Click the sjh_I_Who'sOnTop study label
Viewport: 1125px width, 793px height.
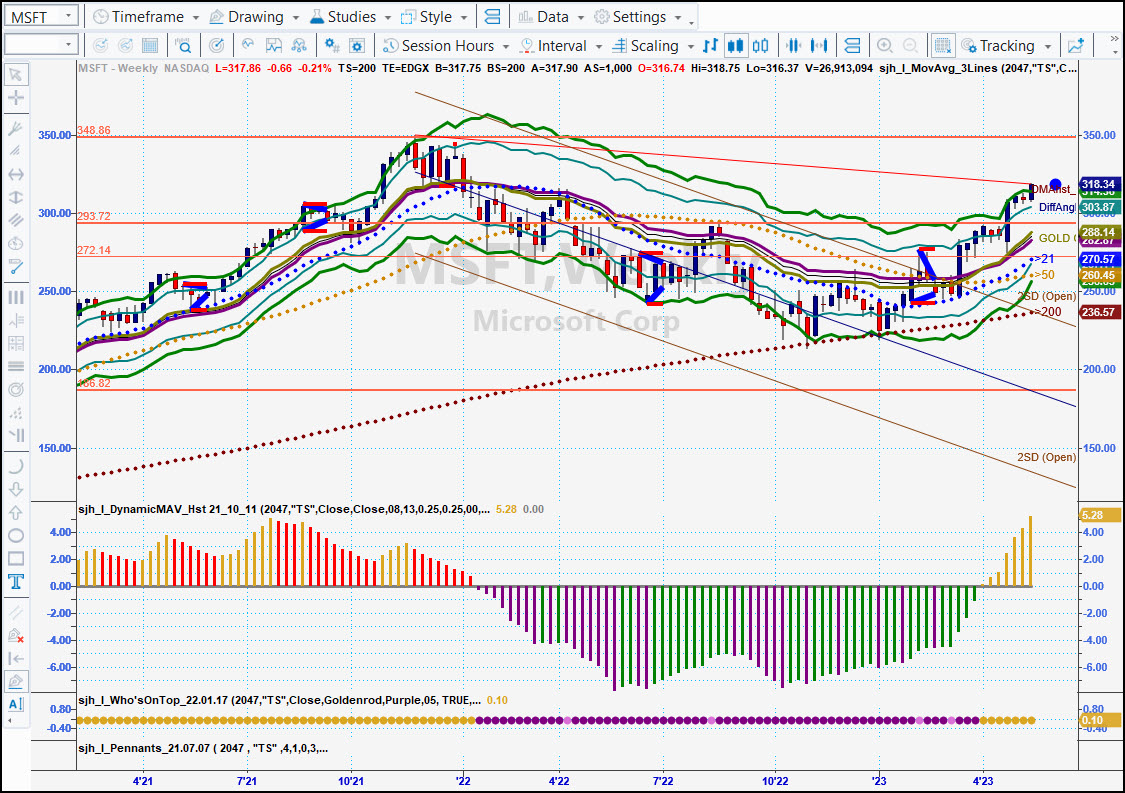pyautogui.click(x=279, y=700)
